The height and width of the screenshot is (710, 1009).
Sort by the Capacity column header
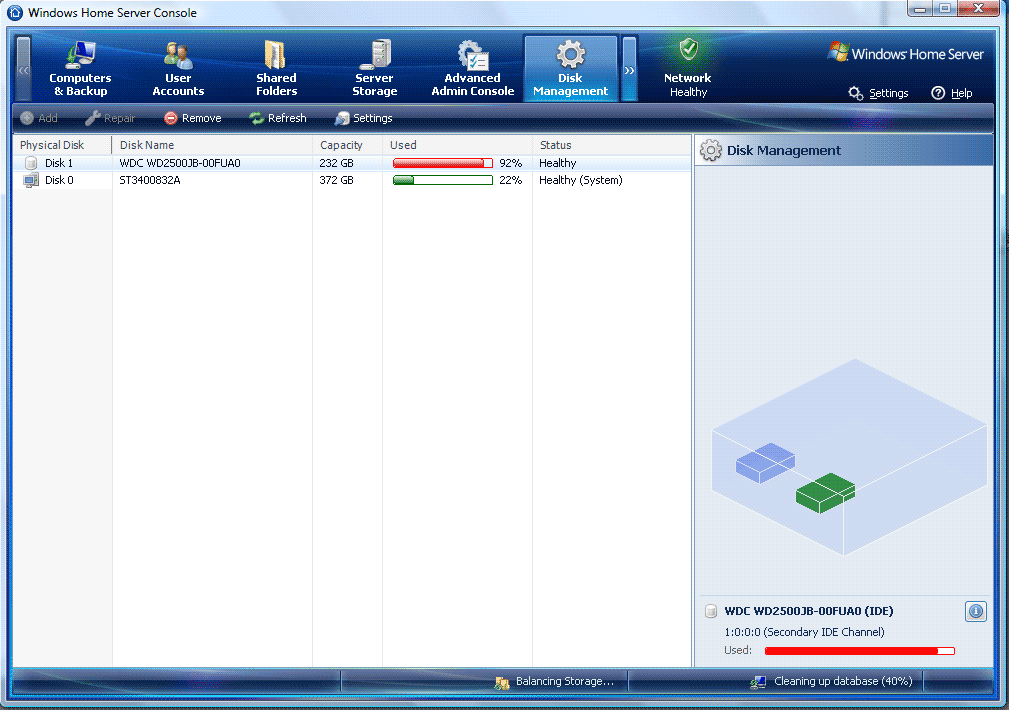pyautogui.click(x=347, y=145)
